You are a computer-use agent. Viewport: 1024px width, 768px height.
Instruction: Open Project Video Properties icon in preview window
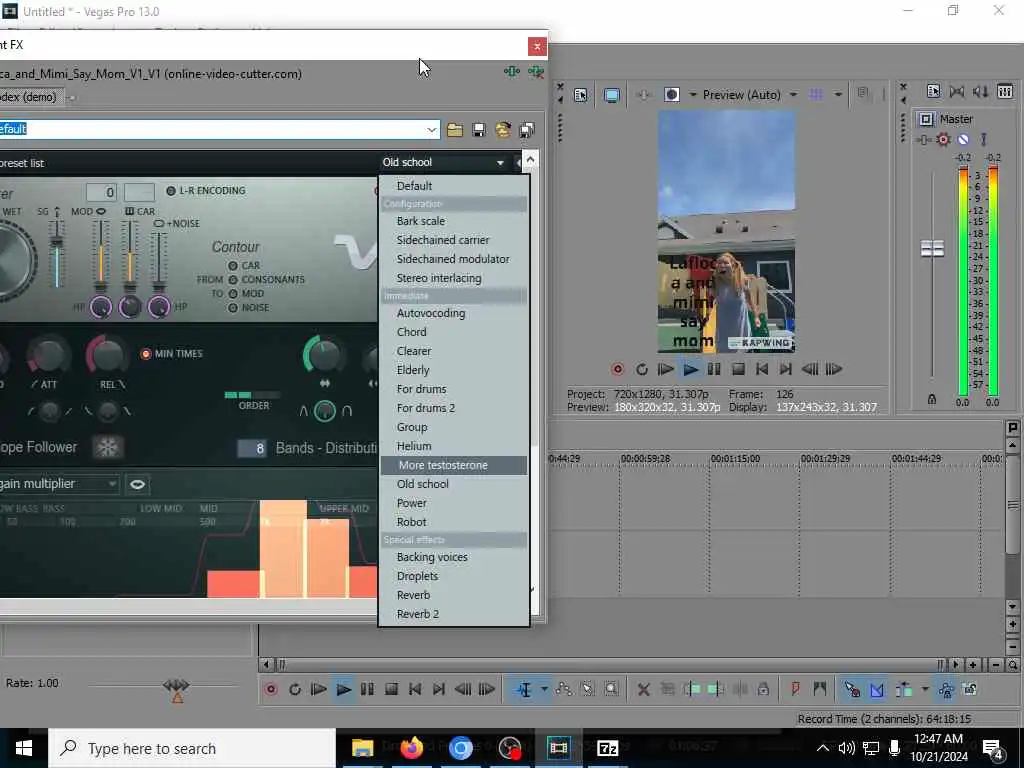tap(581, 95)
